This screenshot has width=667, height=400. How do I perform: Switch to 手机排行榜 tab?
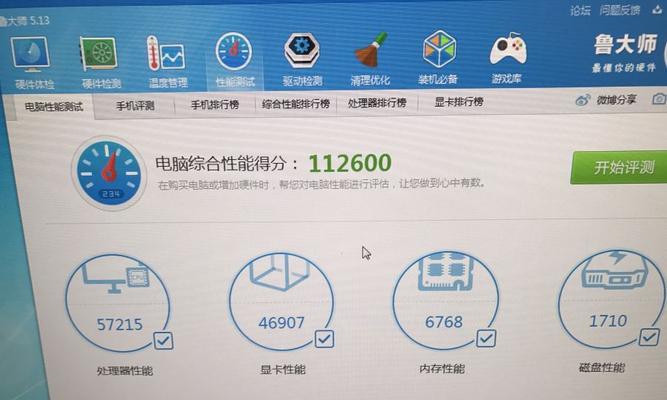click(215, 105)
